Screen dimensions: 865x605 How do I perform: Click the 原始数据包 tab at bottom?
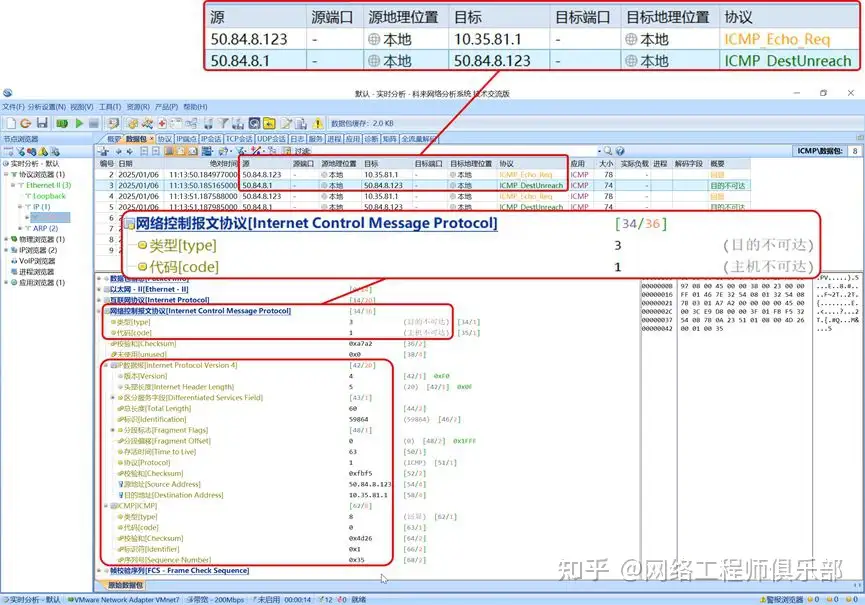[x=125, y=585]
